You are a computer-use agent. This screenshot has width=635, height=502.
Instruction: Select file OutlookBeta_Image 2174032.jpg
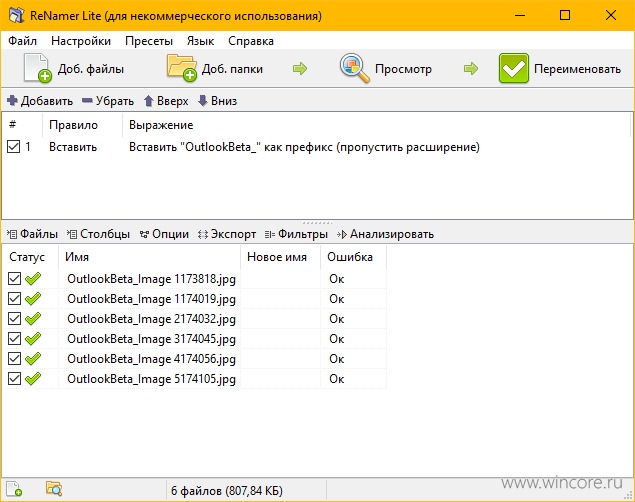click(x=151, y=319)
